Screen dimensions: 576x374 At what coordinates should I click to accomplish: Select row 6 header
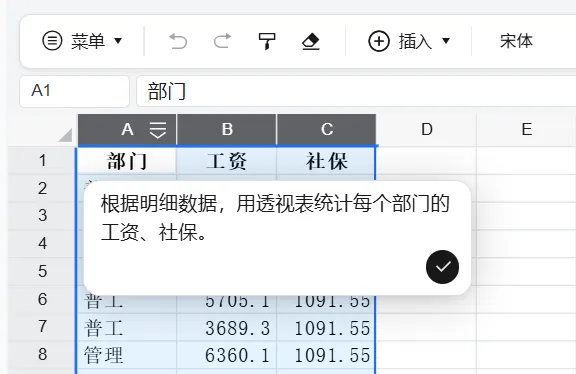coord(43,299)
